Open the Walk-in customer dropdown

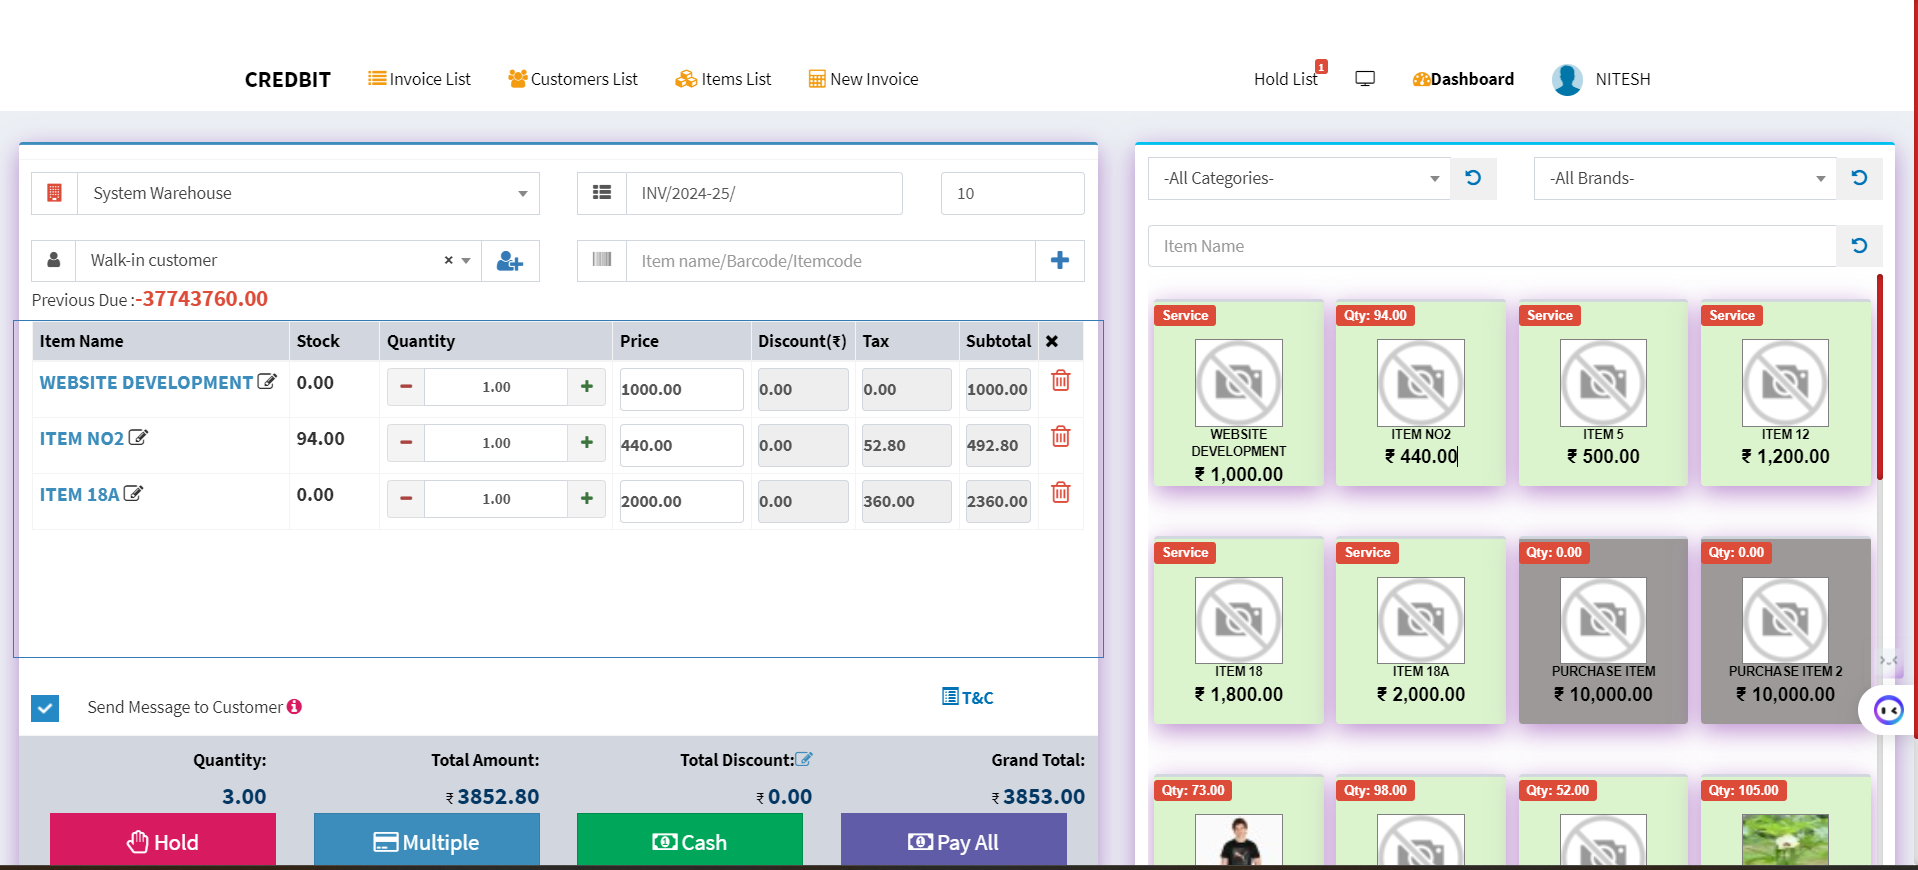coord(279,260)
